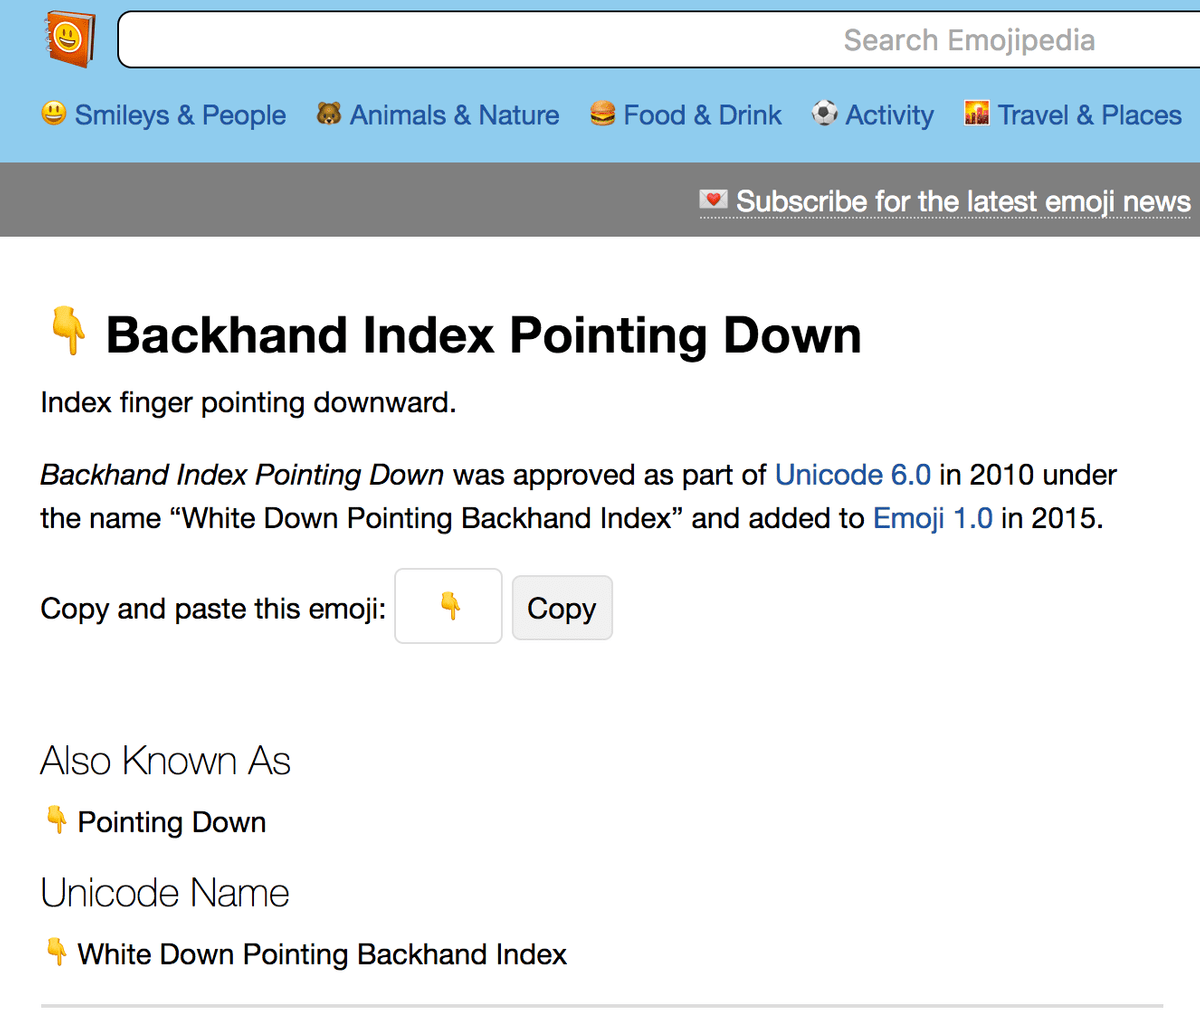
Task: Click the smiley face icon beside Smileys & People
Action: (x=54, y=114)
